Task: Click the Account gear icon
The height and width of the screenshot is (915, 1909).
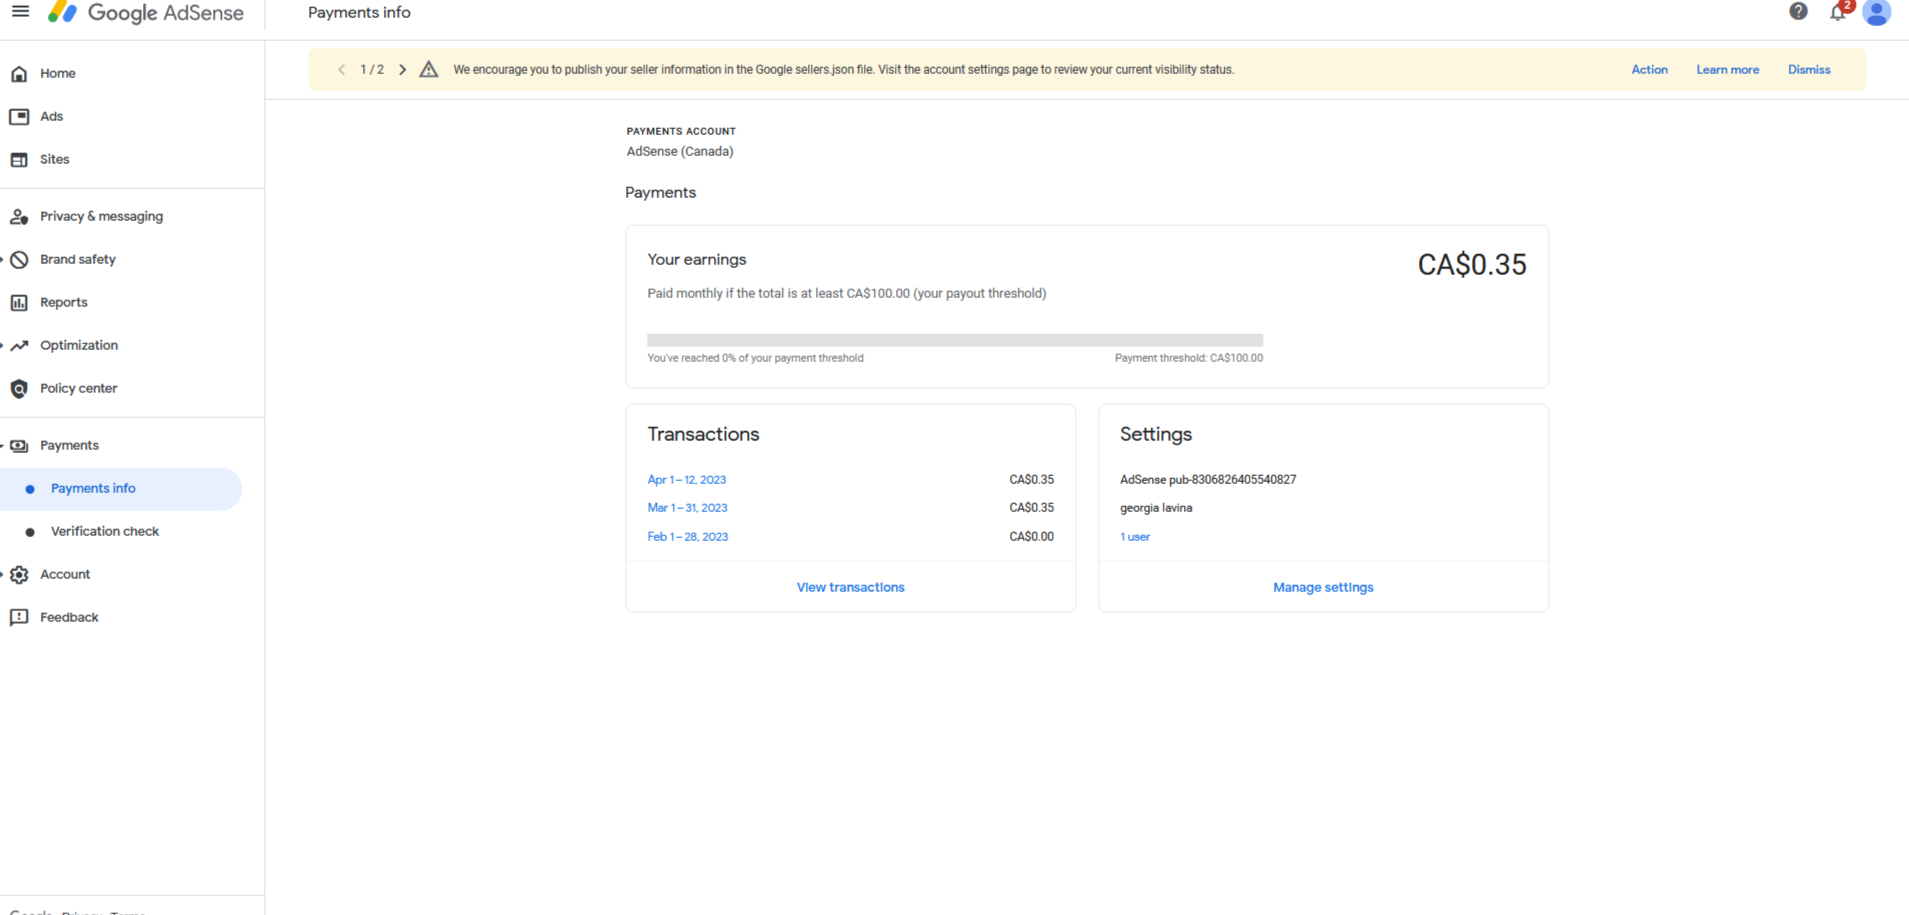Action: pos(19,575)
